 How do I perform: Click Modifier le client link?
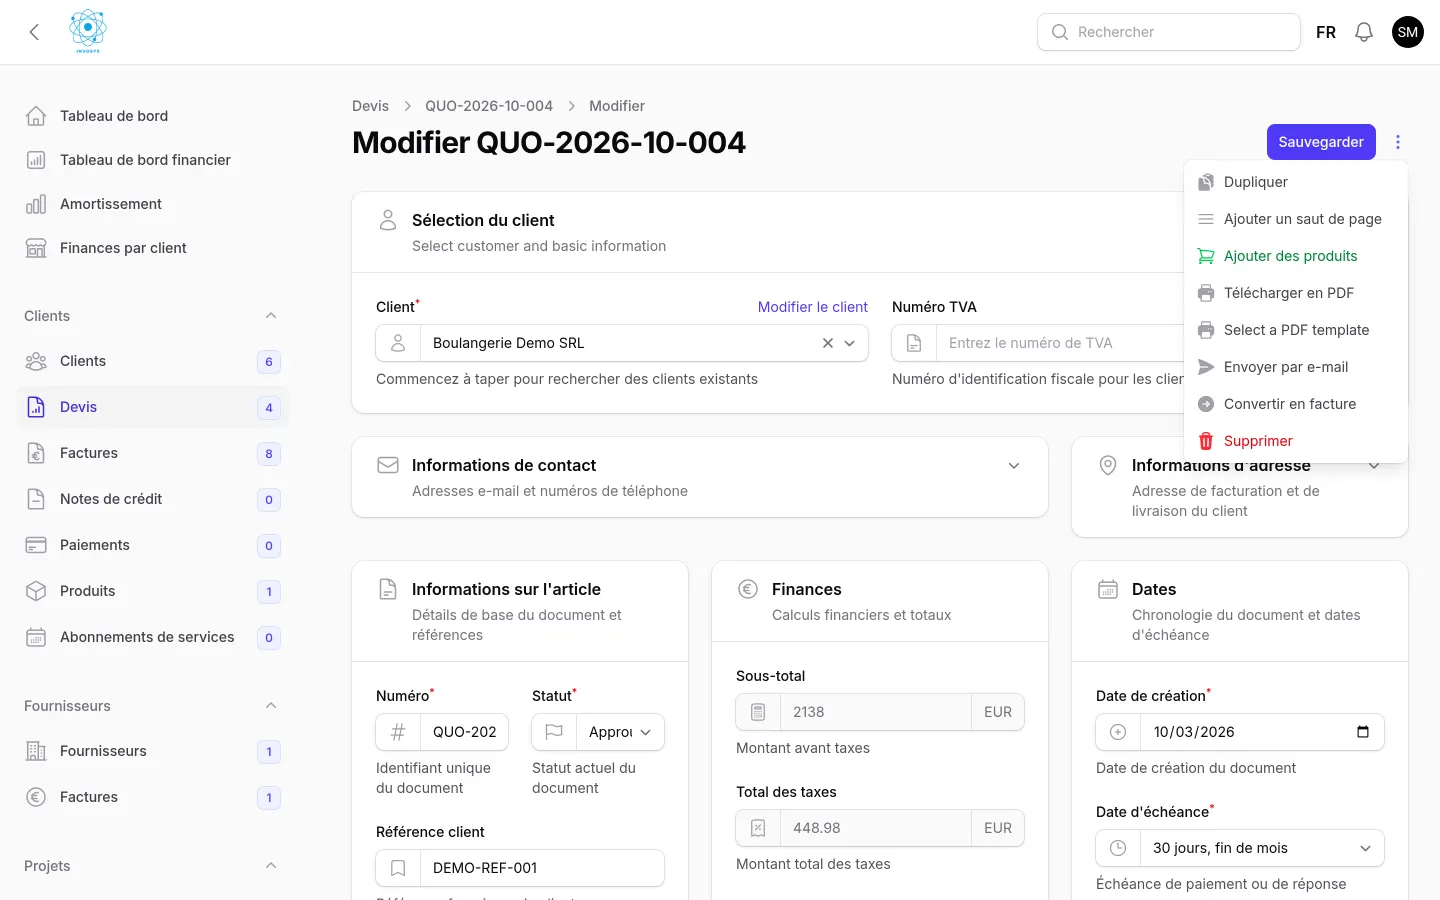click(813, 307)
